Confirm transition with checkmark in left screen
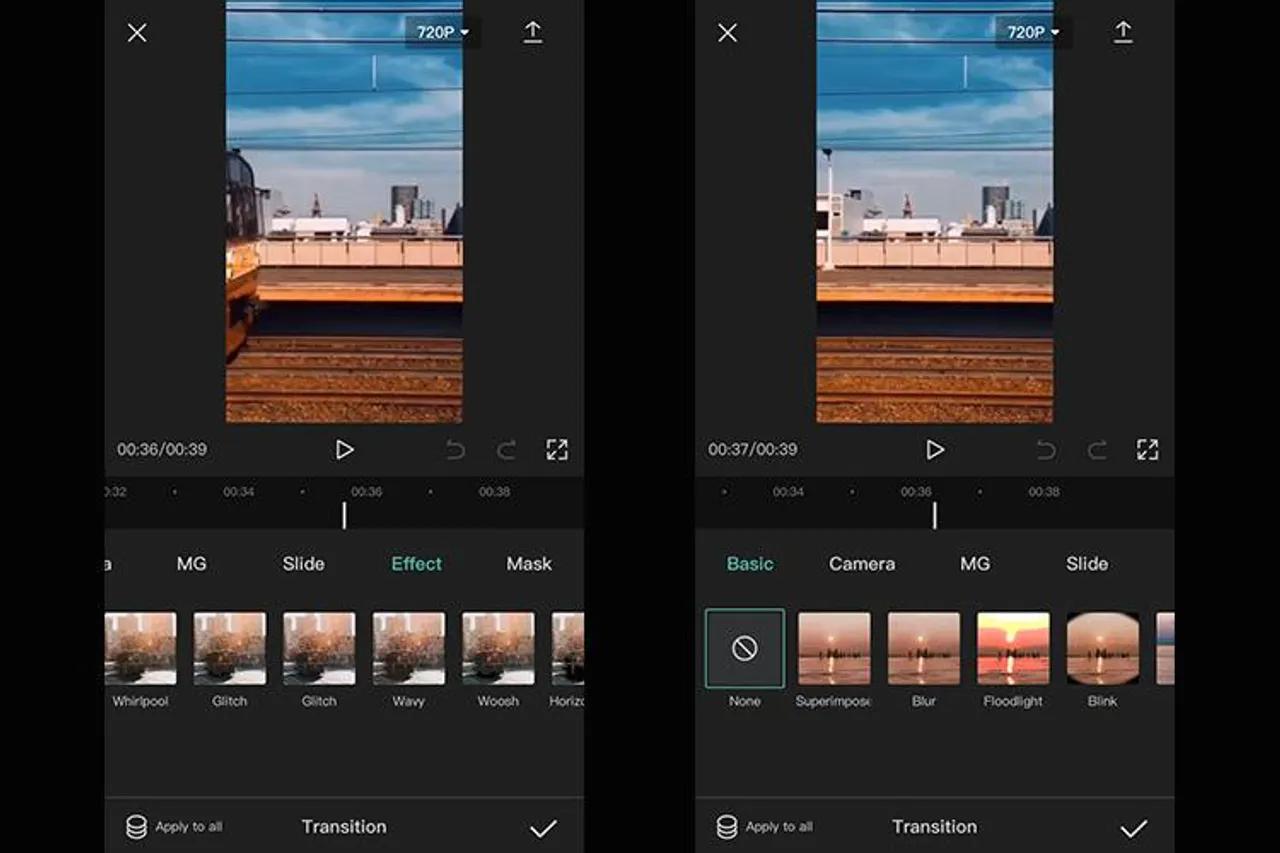Viewport: 1280px width, 853px height. tap(543, 828)
